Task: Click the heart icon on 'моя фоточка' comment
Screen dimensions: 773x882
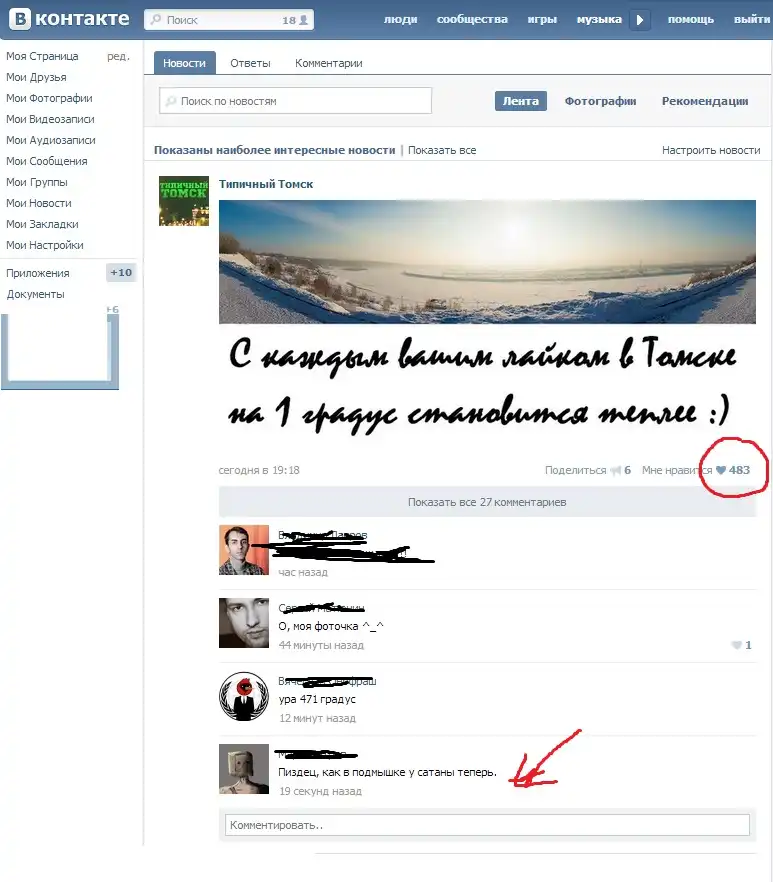Action: coord(735,645)
